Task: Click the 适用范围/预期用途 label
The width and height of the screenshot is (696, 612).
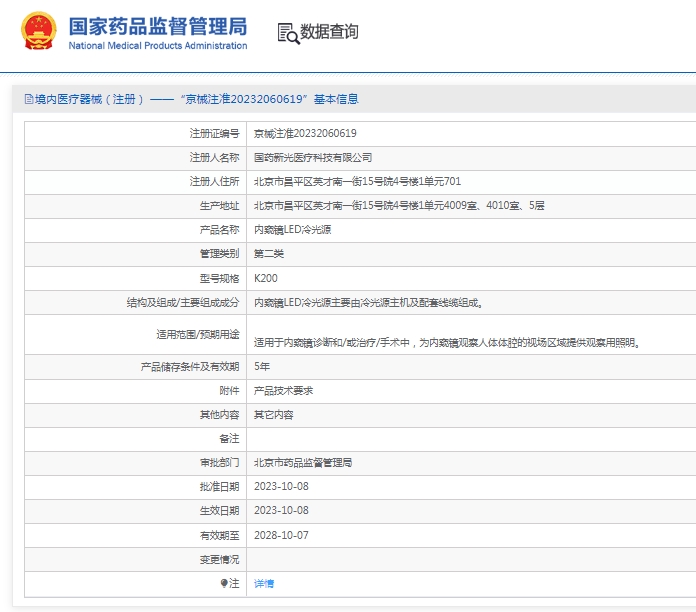Action: pos(198,334)
